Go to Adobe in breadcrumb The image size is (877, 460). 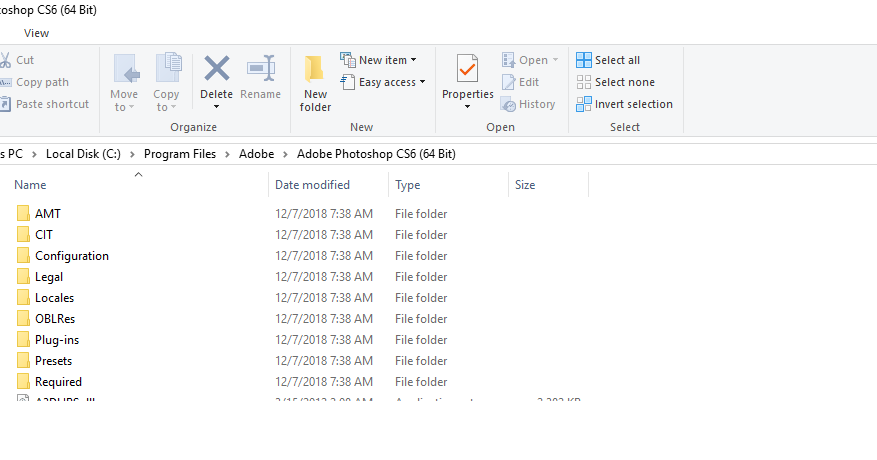tap(257, 154)
